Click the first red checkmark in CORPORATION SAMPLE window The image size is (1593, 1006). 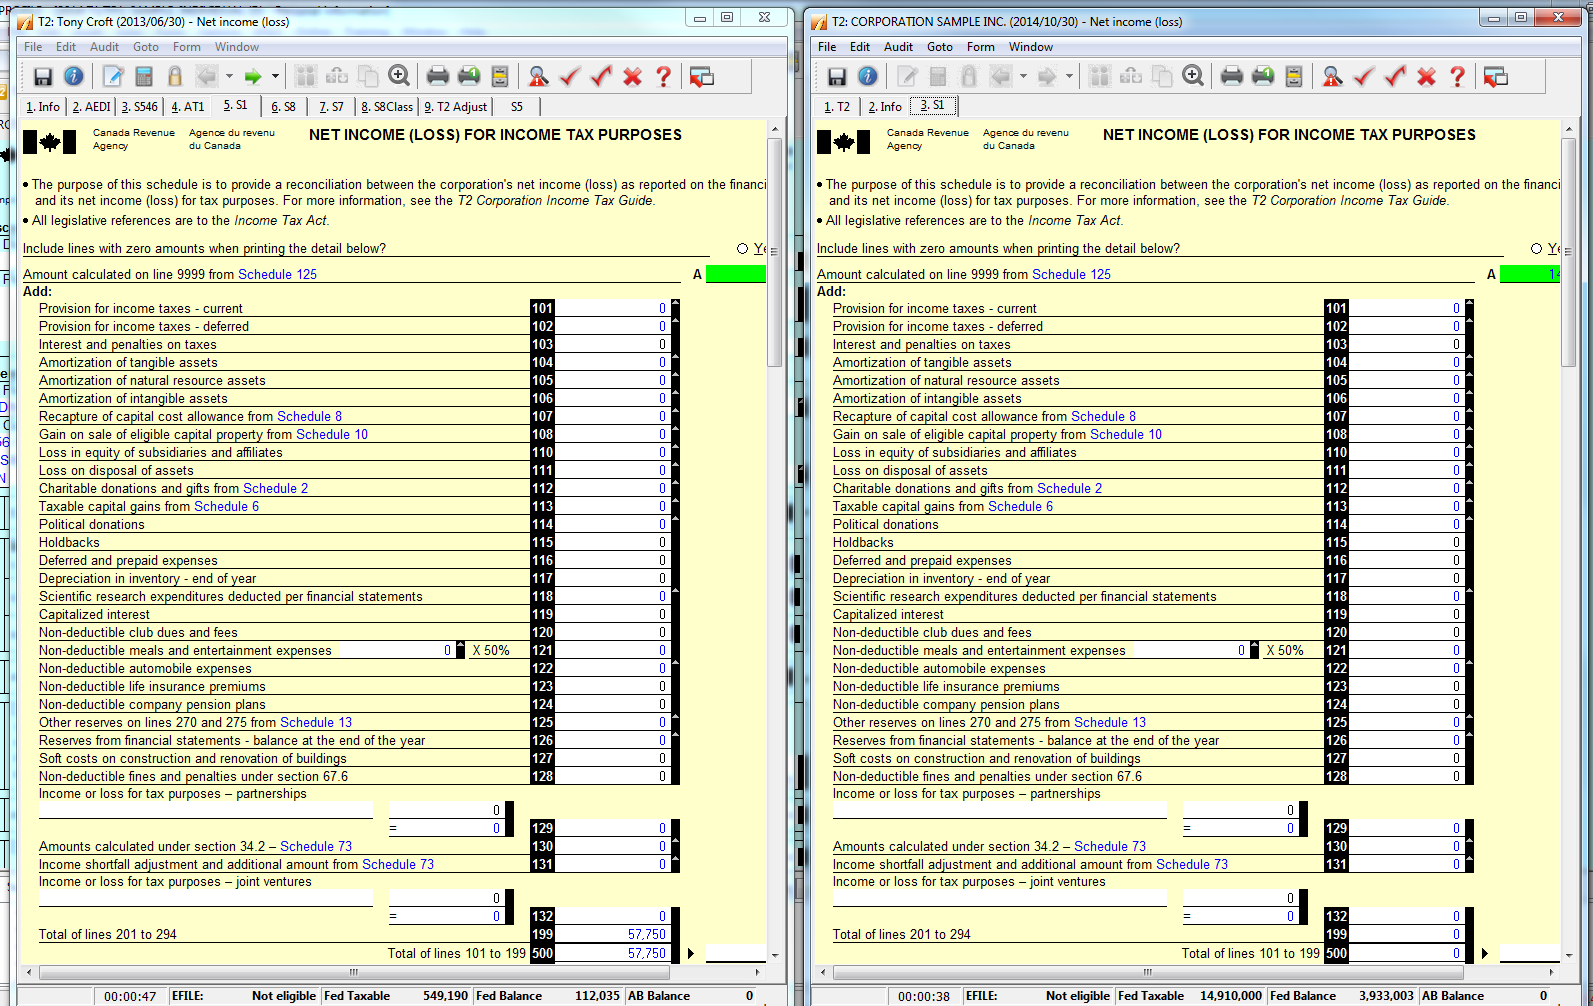point(1364,76)
